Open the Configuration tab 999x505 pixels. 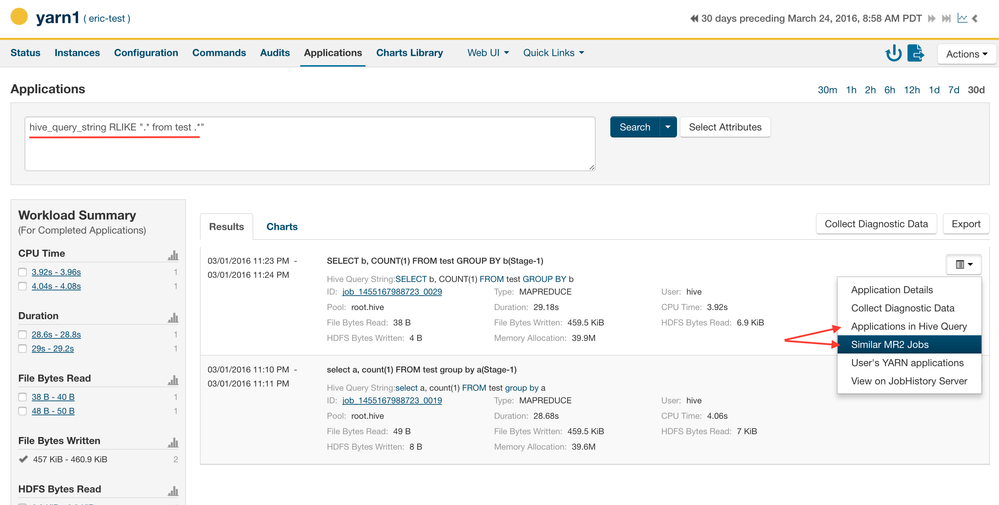[x=146, y=53]
